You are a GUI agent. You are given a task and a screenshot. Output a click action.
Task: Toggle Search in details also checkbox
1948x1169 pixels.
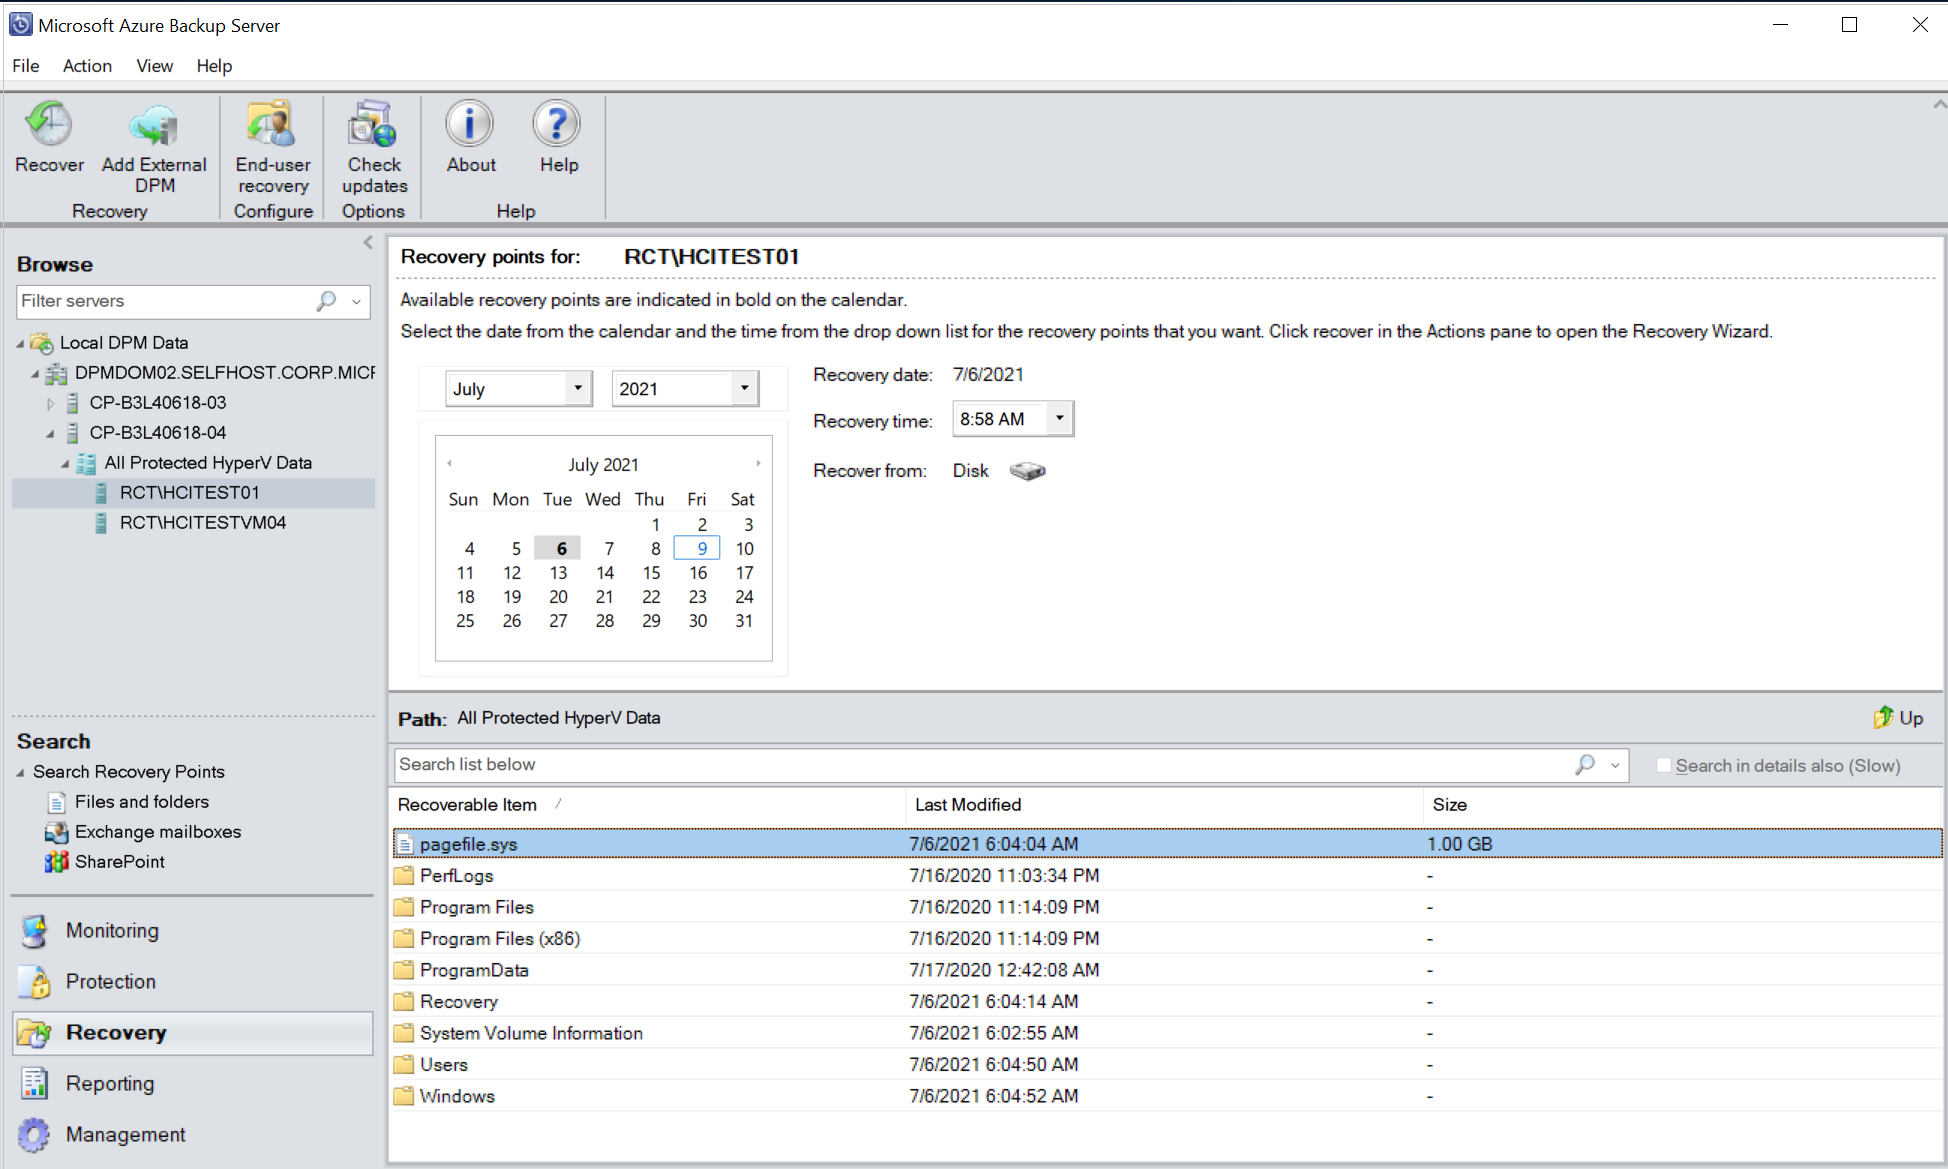pos(1664,764)
